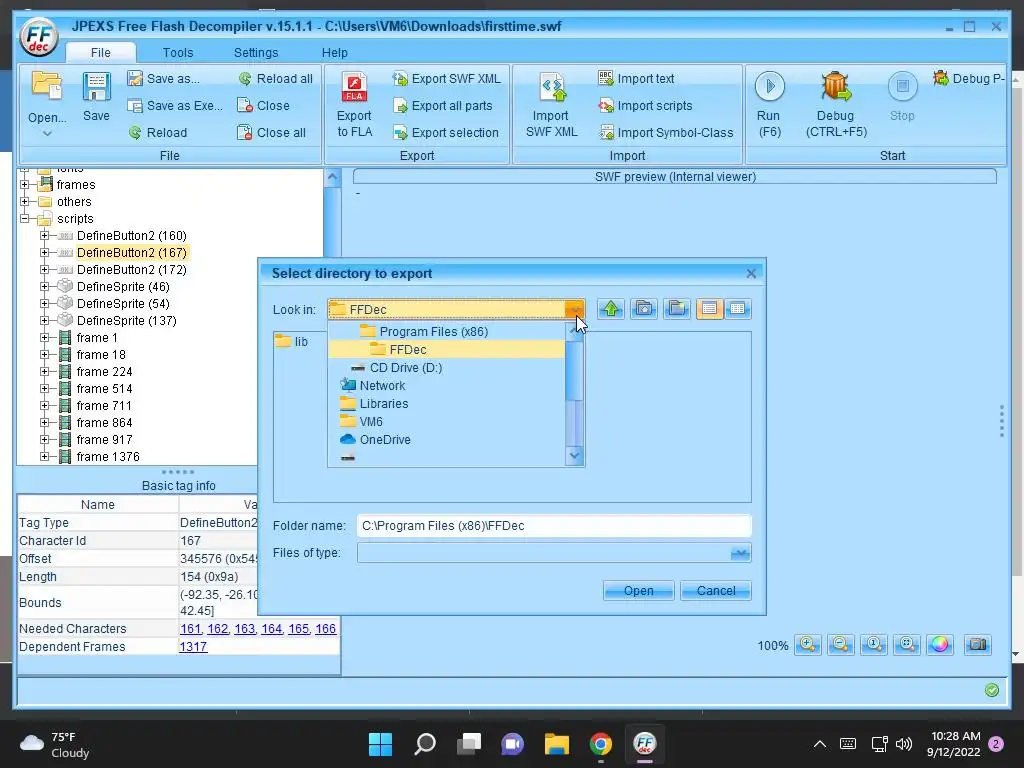Run the SWF with the Run (F6) button
Image resolution: width=1024 pixels, height=768 pixels.
tap(769, 86)
